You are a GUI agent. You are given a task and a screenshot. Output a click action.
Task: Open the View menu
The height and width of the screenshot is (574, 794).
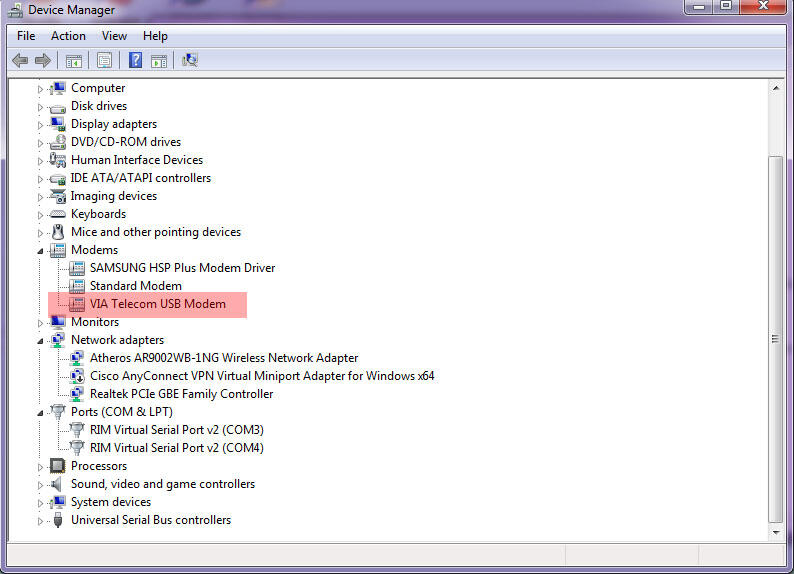(x=114, y=36)
